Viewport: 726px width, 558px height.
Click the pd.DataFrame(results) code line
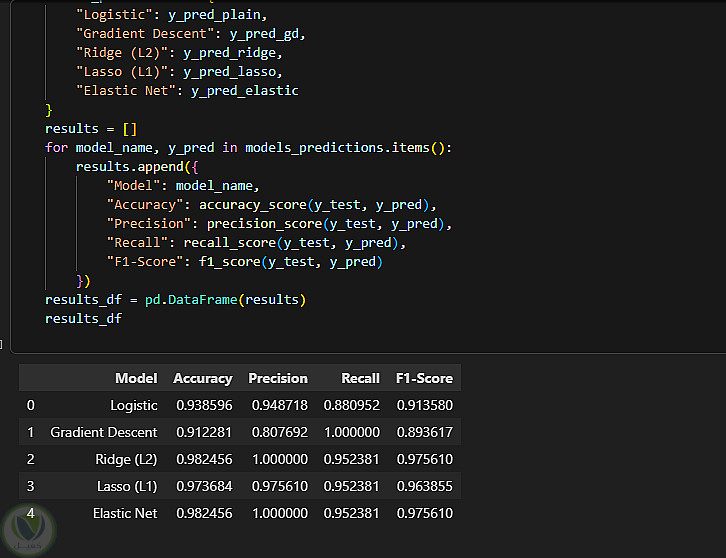[175, 299]
